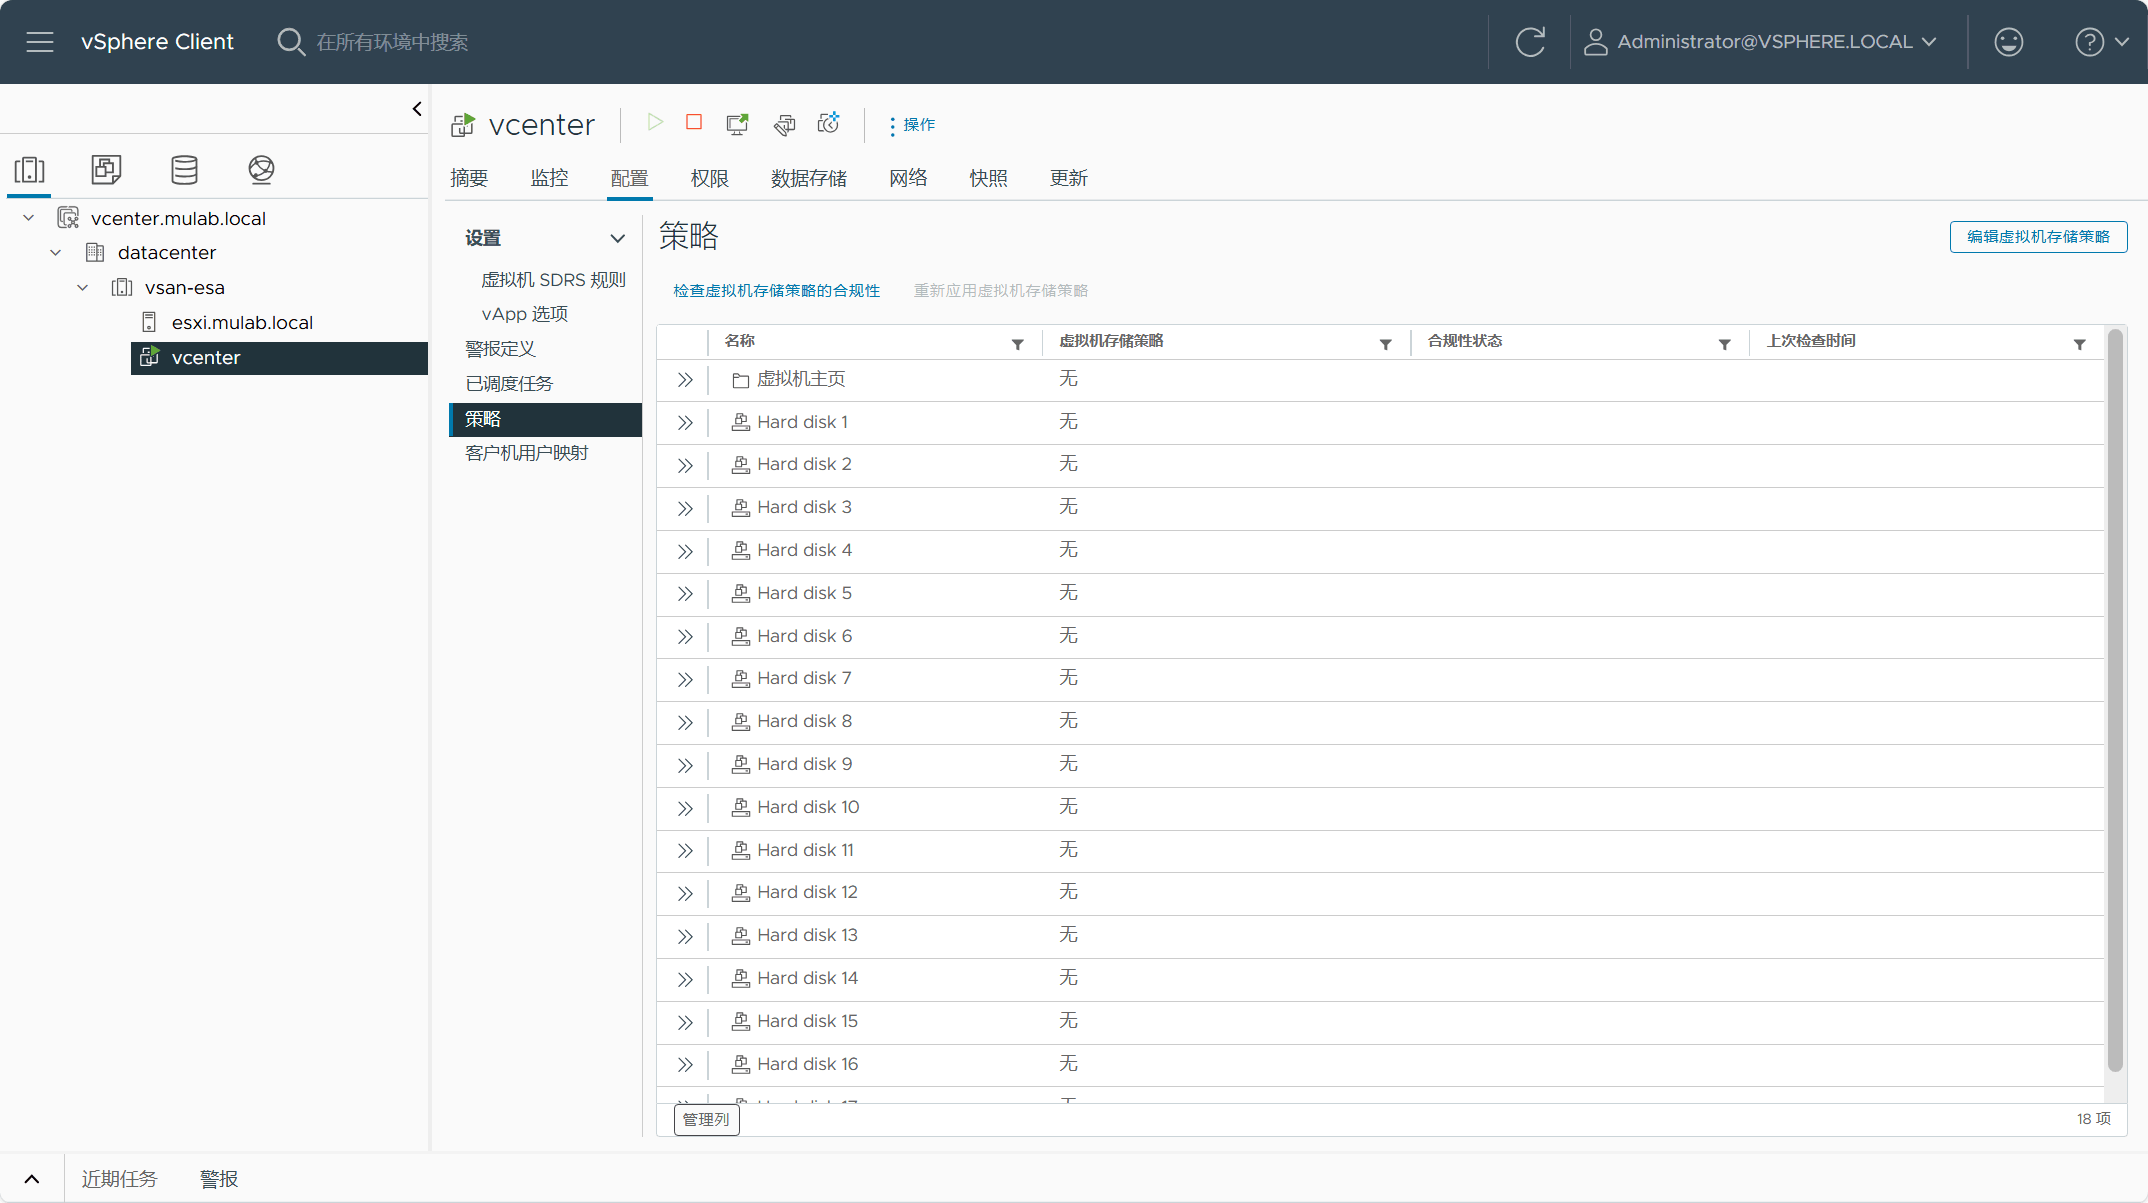Collapse the vcenter.mulab.local tree node
This screenshot has width=2148, height=1203.
(29, 218)
